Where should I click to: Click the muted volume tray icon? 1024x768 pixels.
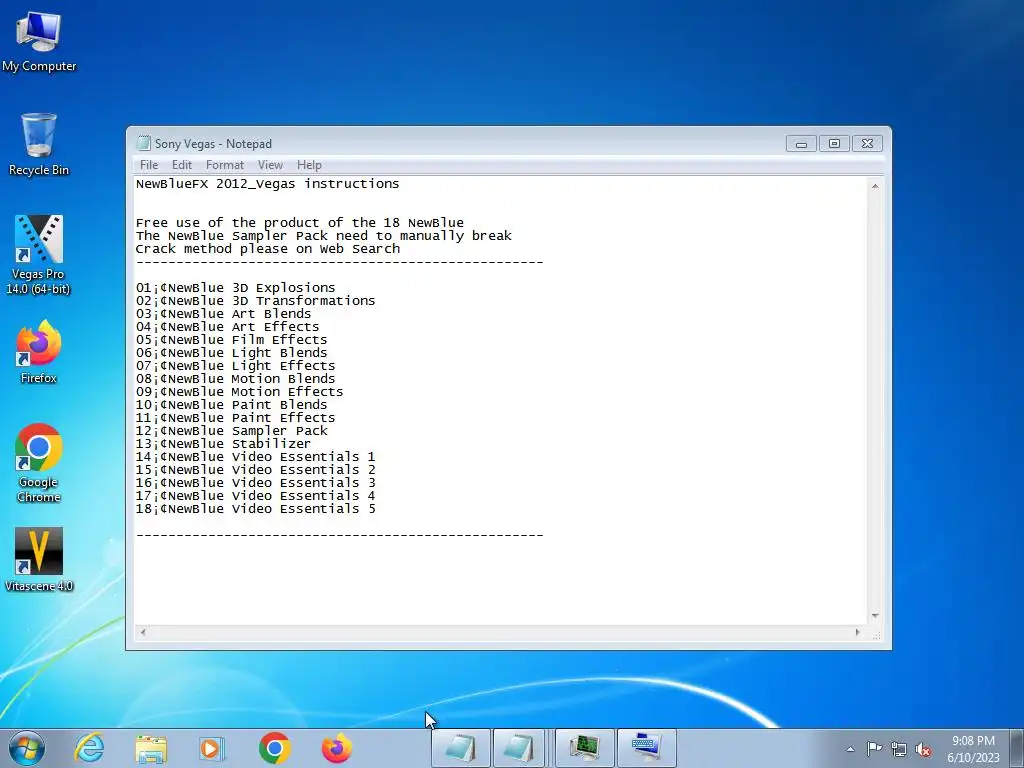pyautogui.click(x=923, y=749)
